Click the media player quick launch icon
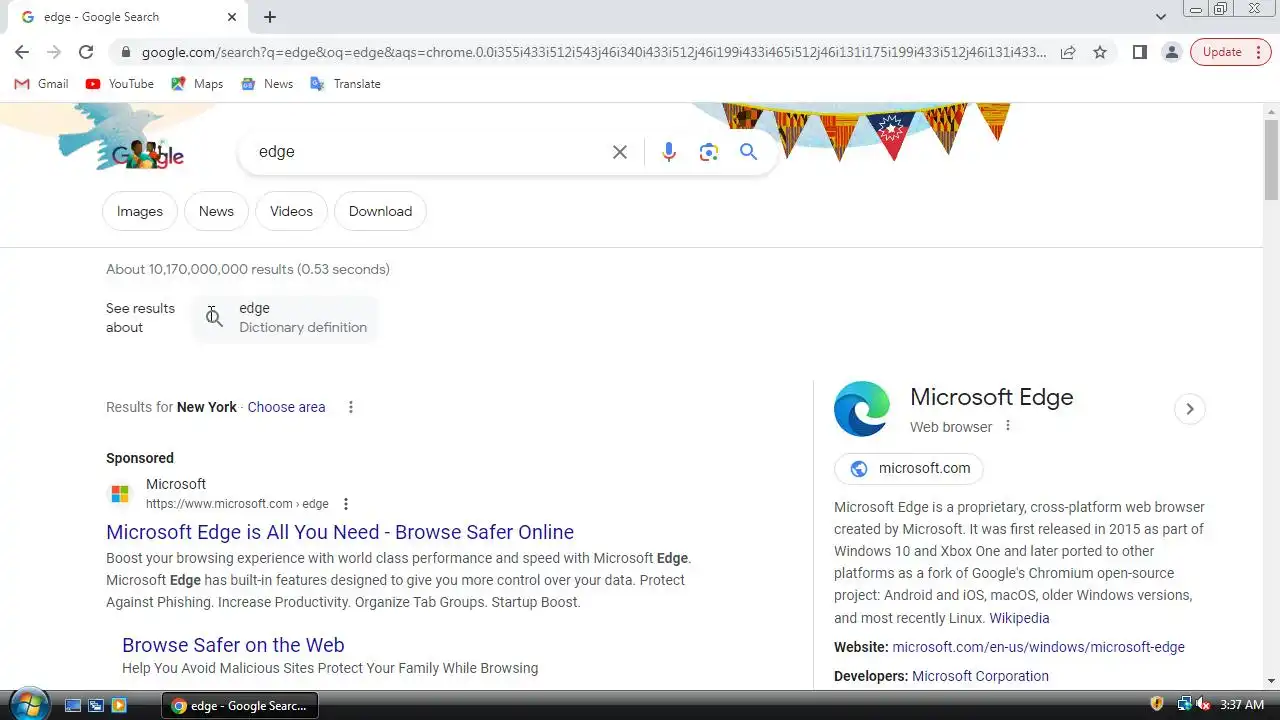The image size is (1280, 720). tap(119, 705)
